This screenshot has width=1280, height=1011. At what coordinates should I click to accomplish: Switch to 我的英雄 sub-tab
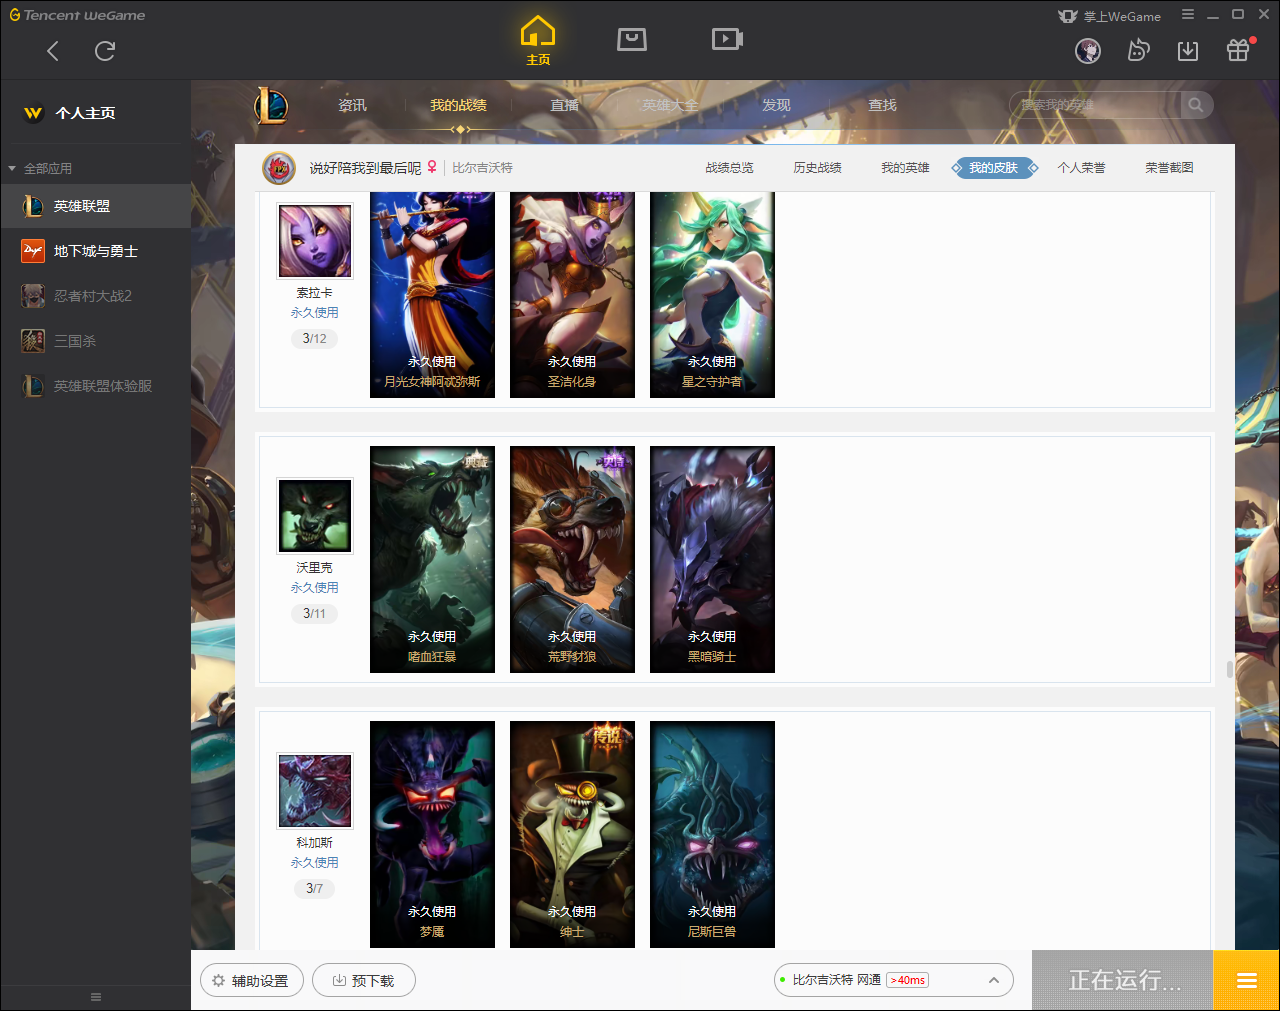coord(905,168)
